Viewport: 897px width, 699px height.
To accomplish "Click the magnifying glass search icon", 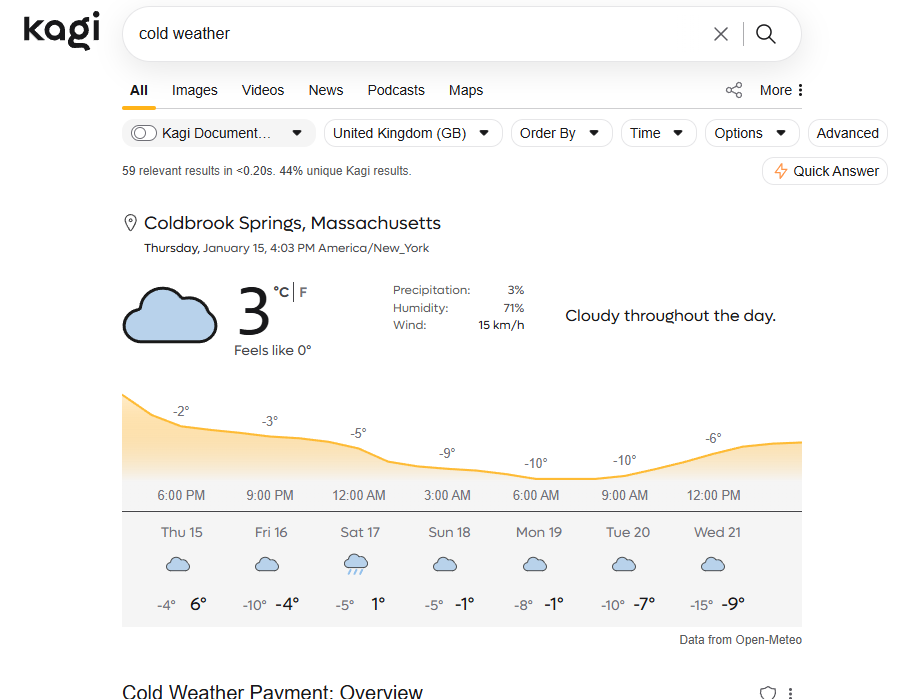I will coord(766,34).
